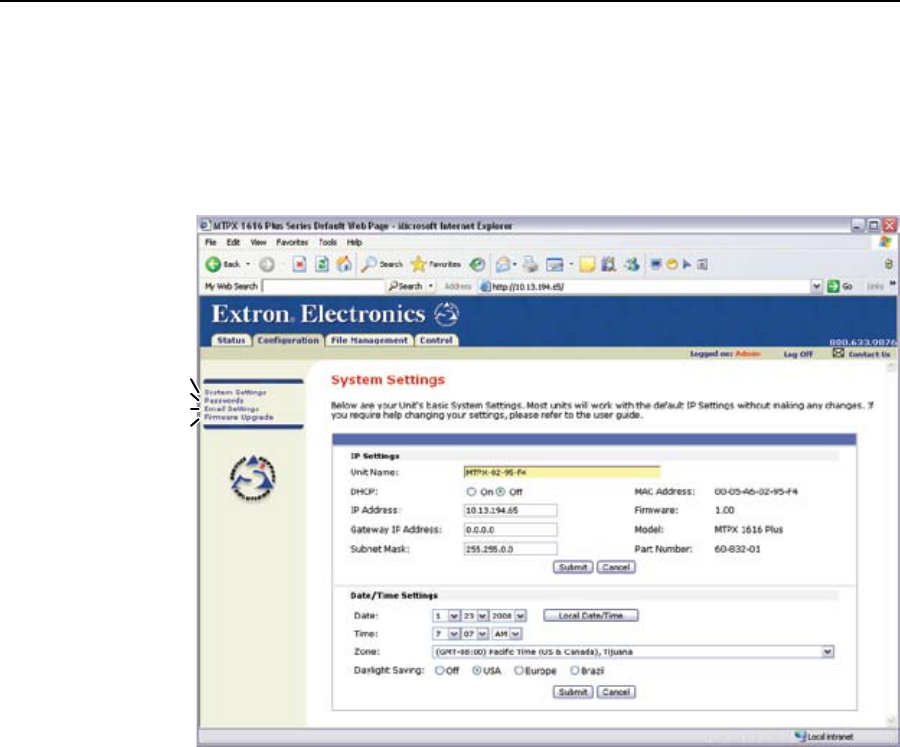900x747 pixels.
Task: Open the time Zone dropdown
Action: 828,651
